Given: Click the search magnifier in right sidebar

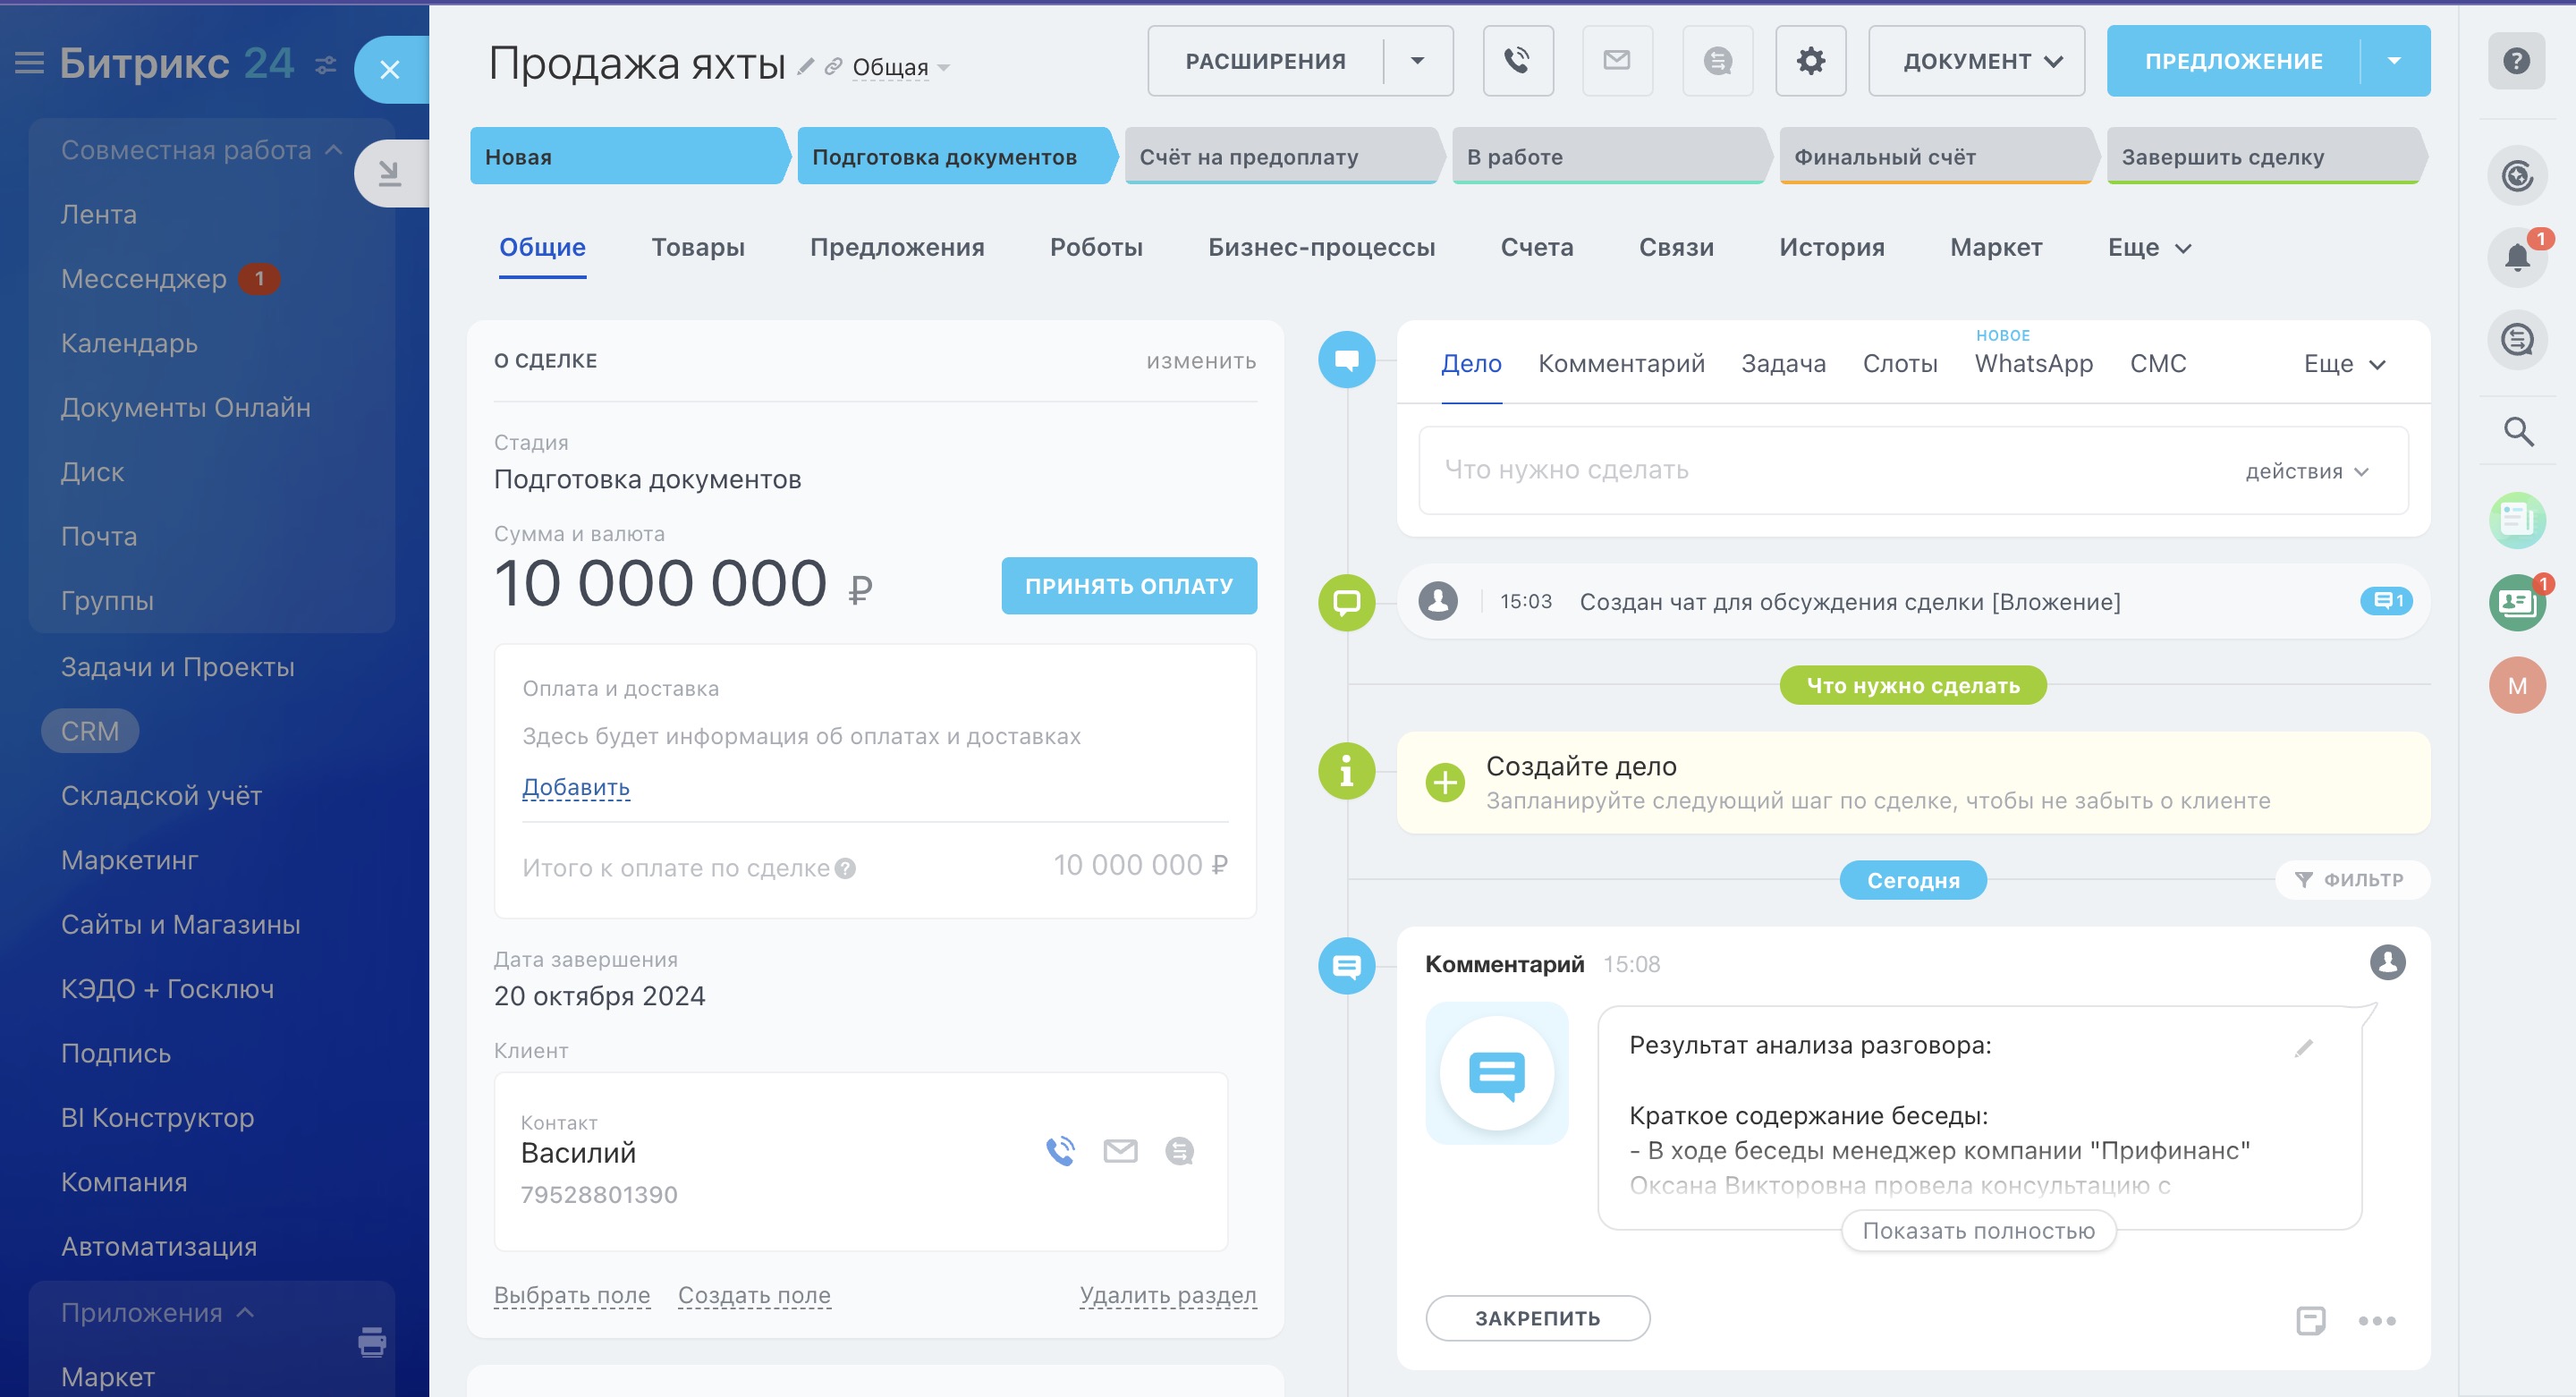Looking at the screenshot, I should [2517, 432].
